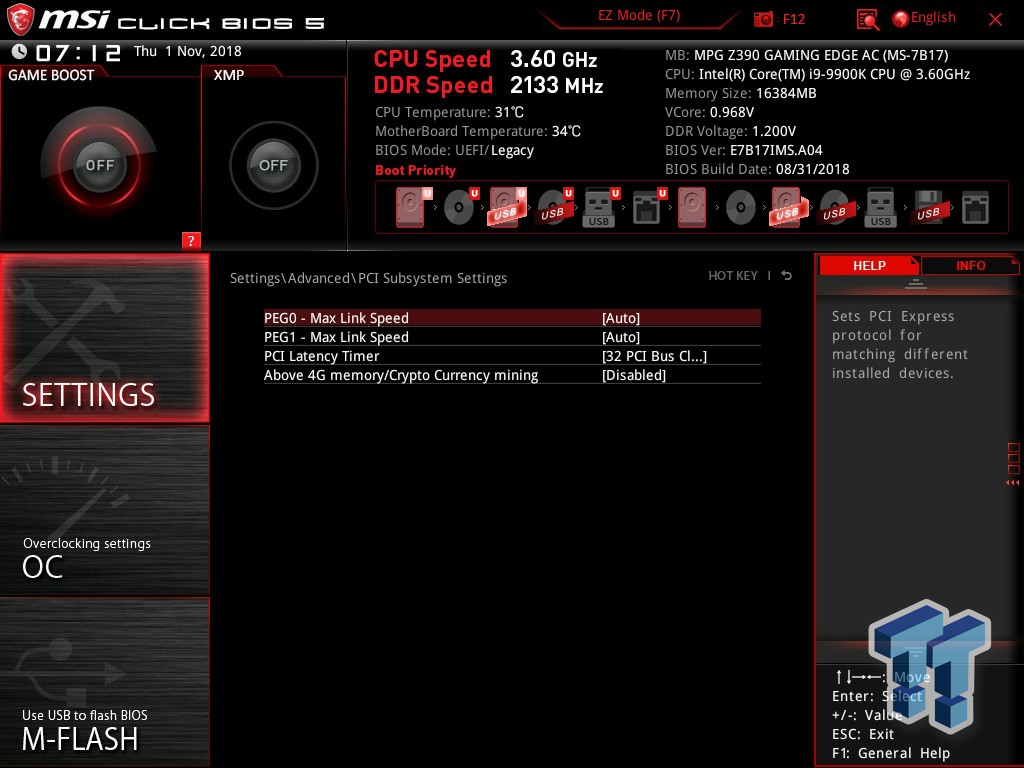Viewport: 1024px width, 768px height.
Task: Toggle the GAME BOOST knob
Action: 99,165
